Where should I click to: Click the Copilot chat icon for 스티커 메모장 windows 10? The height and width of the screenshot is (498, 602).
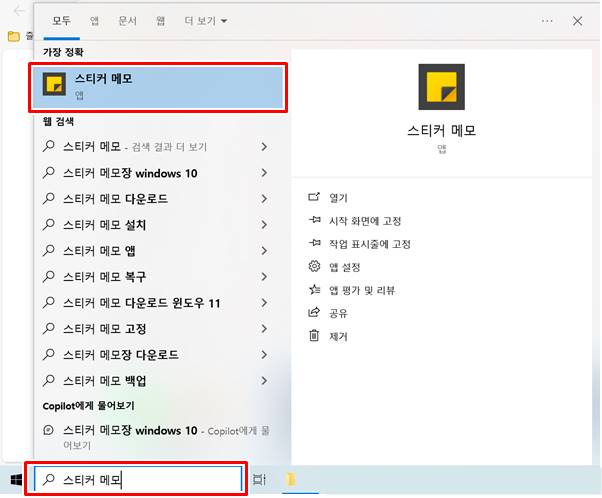click(x=48, y=430)
